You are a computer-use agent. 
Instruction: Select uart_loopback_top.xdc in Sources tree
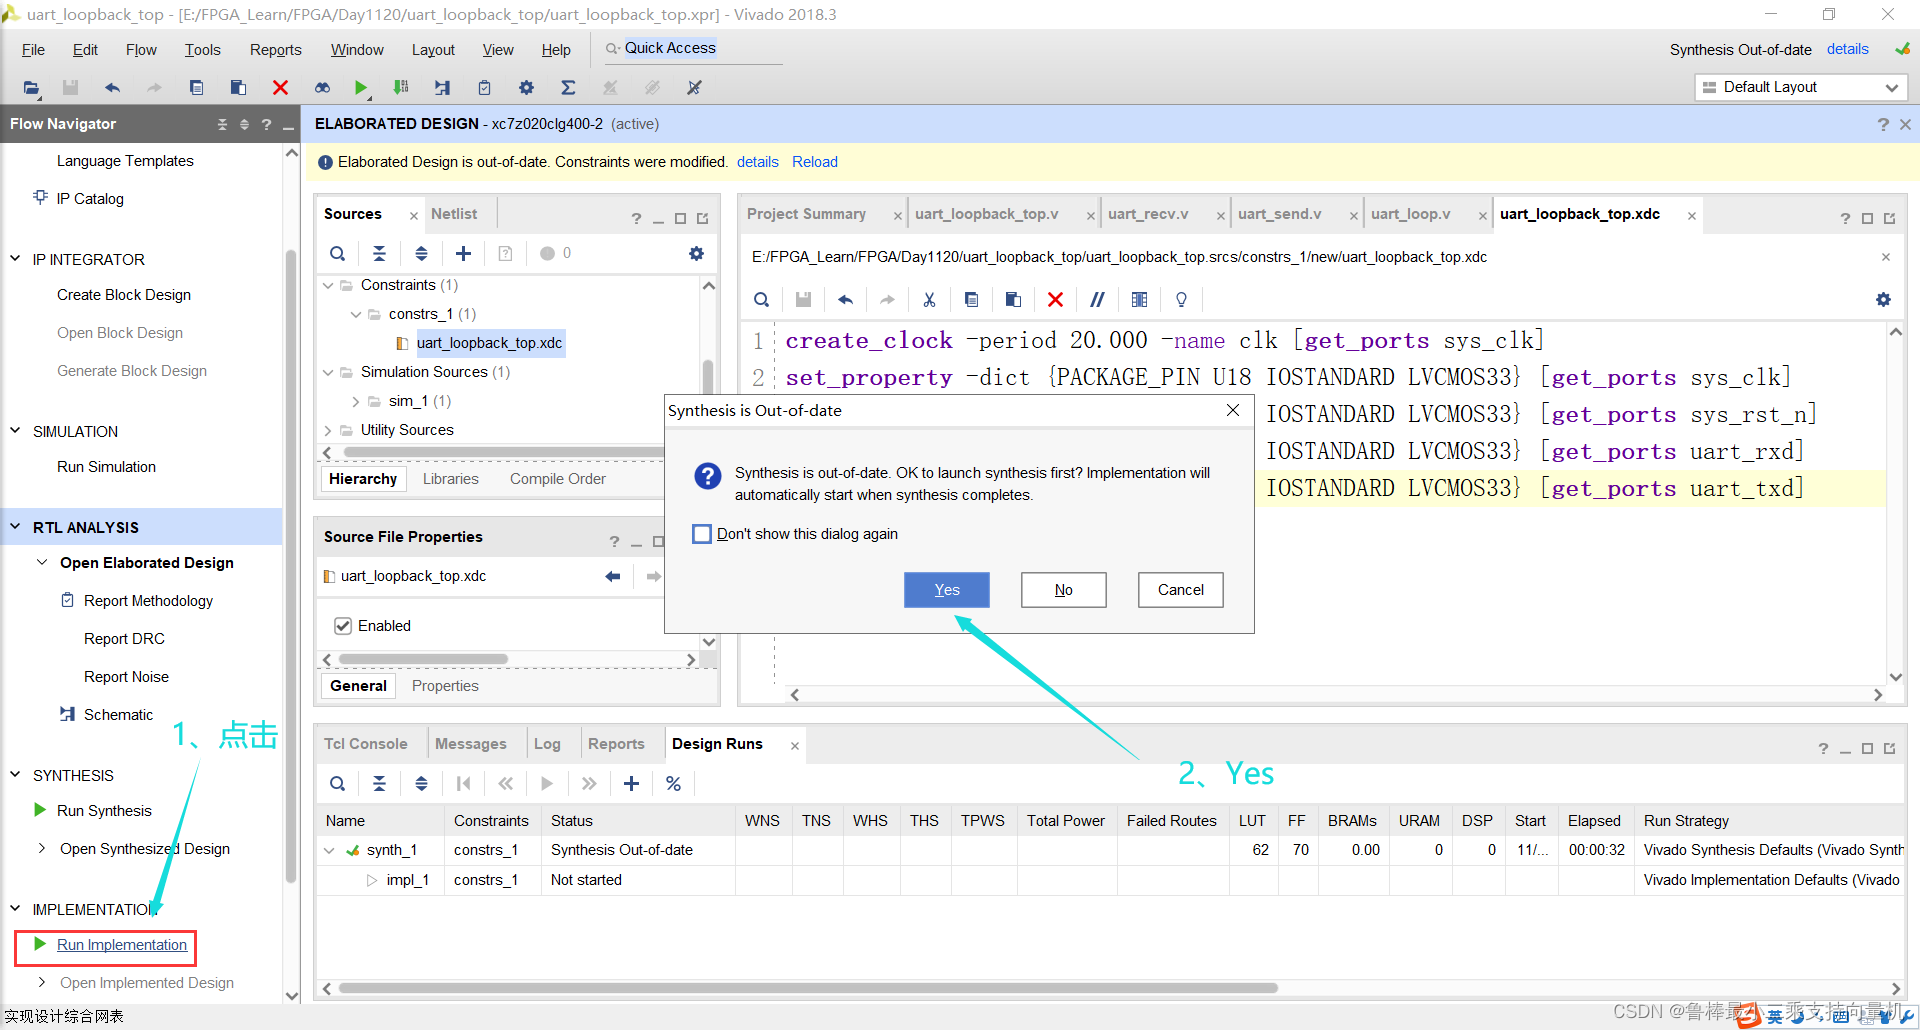[489, 343]
